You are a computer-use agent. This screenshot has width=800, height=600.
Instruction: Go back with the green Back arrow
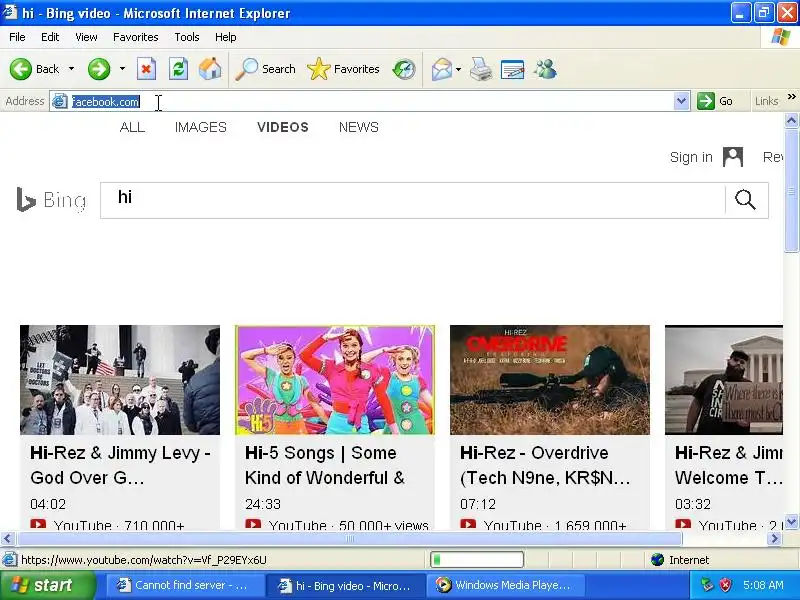point(21,69)
